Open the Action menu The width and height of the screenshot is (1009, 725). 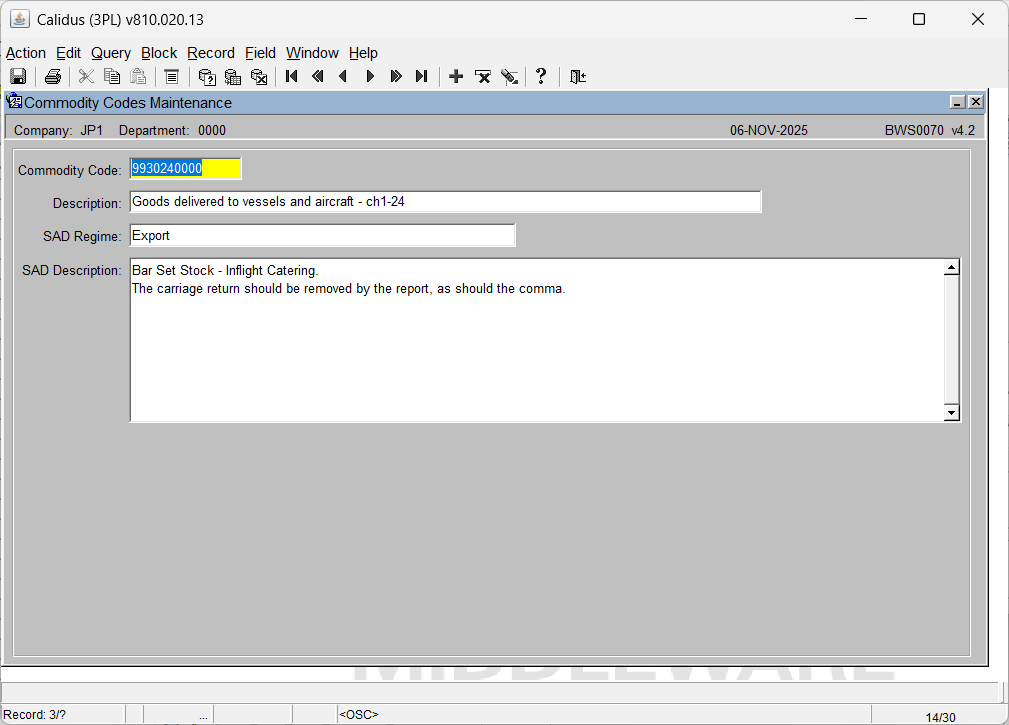click(26, 53)
